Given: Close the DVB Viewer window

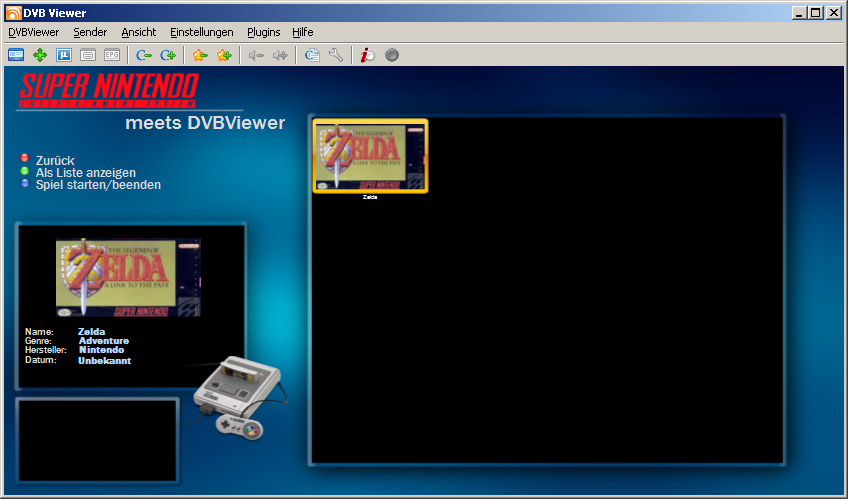Looking at the screenshot, I should coord(834,13).
